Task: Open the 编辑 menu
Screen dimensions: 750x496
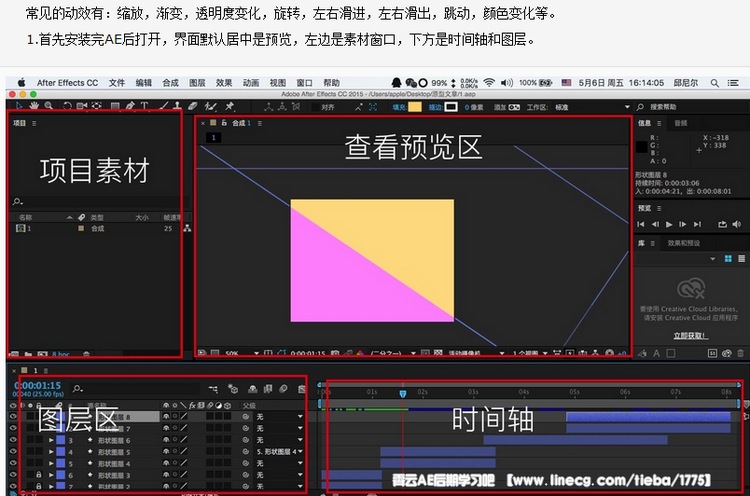Action: point(143,83)
